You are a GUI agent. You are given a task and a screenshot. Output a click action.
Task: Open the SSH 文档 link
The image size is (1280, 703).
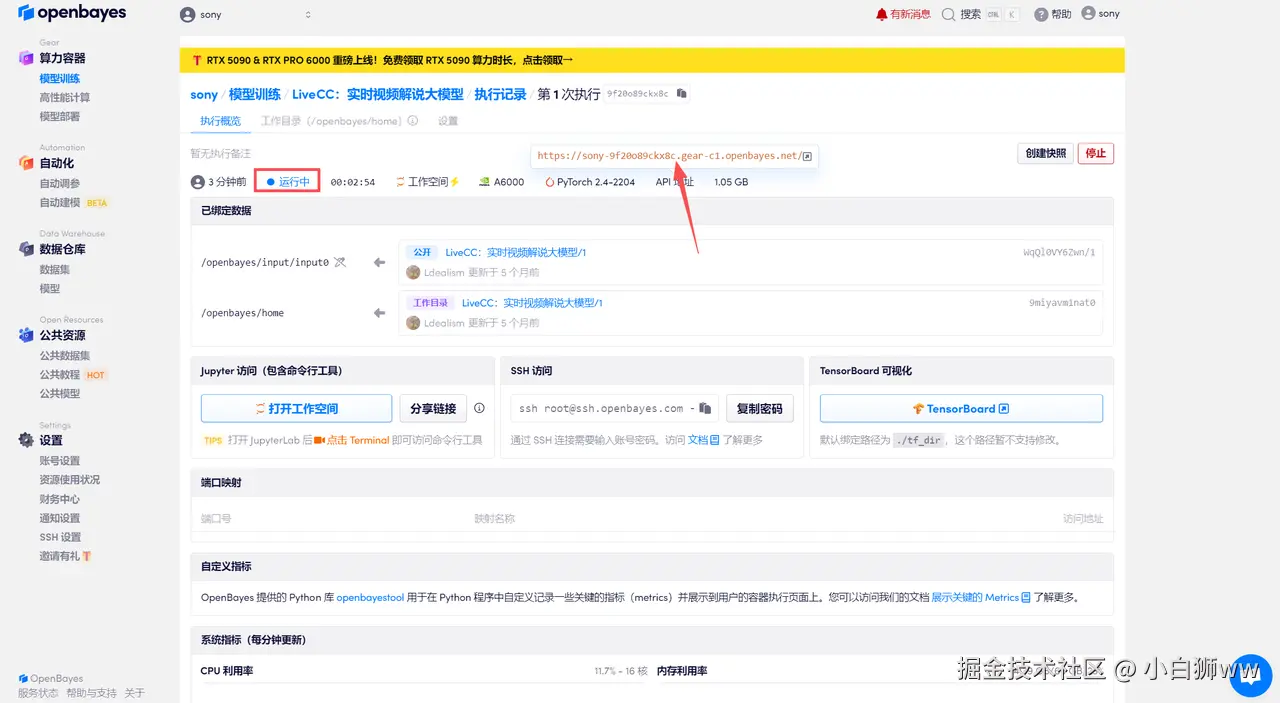[704, 440]
